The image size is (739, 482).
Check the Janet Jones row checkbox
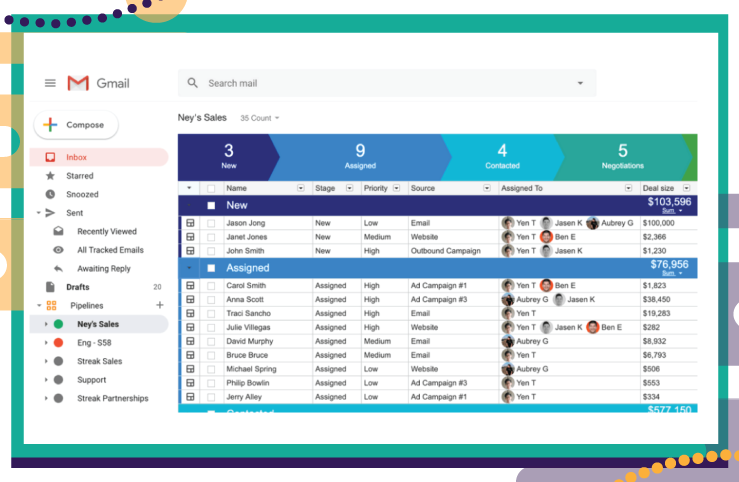click(x=211, y=237)
